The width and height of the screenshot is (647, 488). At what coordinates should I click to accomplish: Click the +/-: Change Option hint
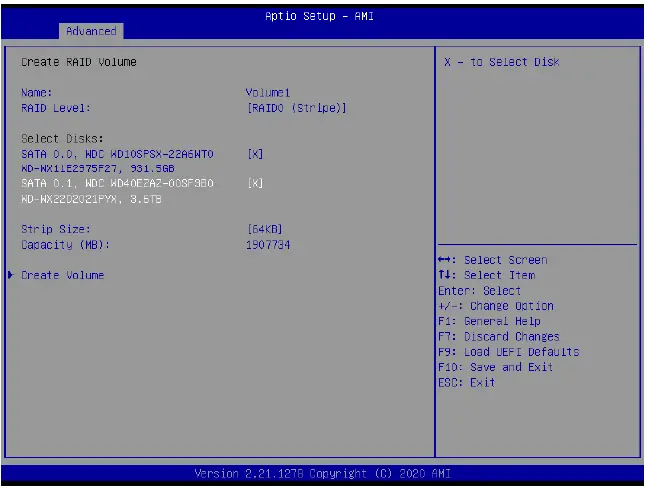tap(496, 306)
